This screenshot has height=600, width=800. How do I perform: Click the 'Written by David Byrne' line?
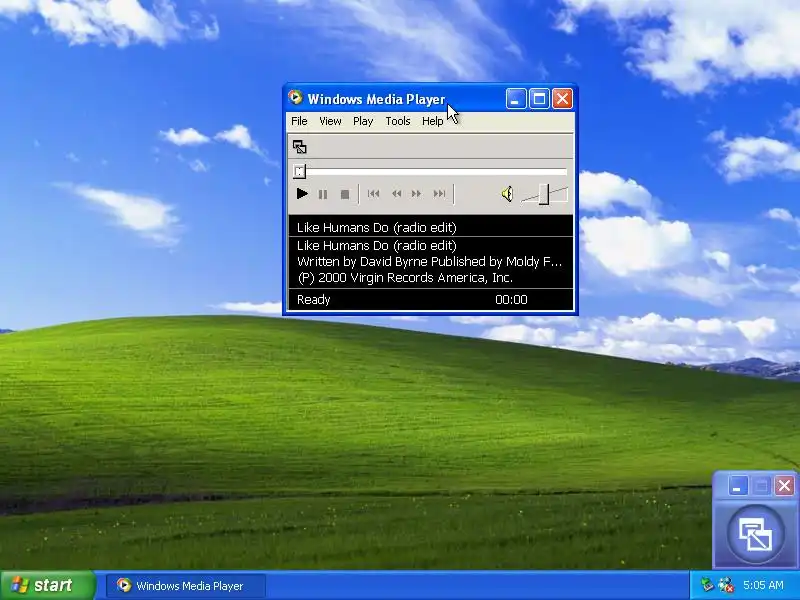click(430, 262)
